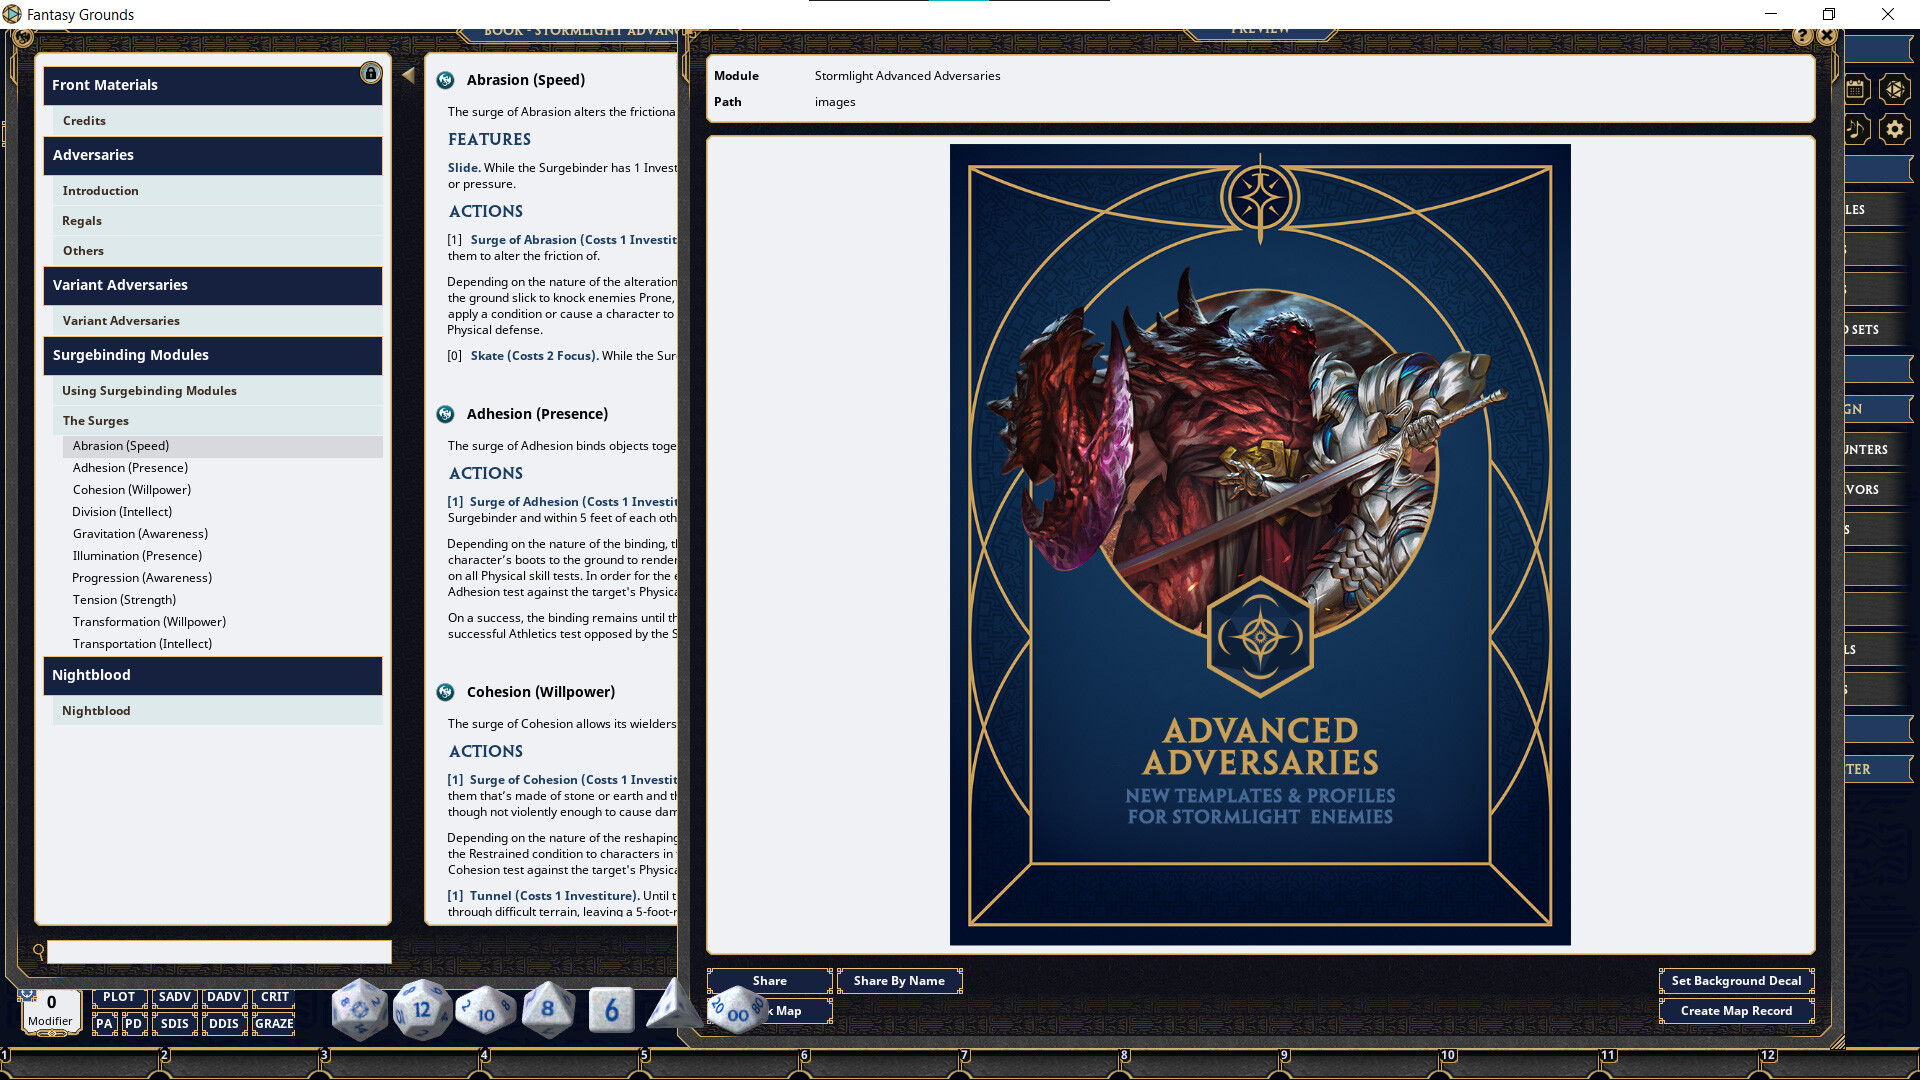Enable the SADV modifier
Viewport: 1920px width, 1080px height.
[174, 997]
